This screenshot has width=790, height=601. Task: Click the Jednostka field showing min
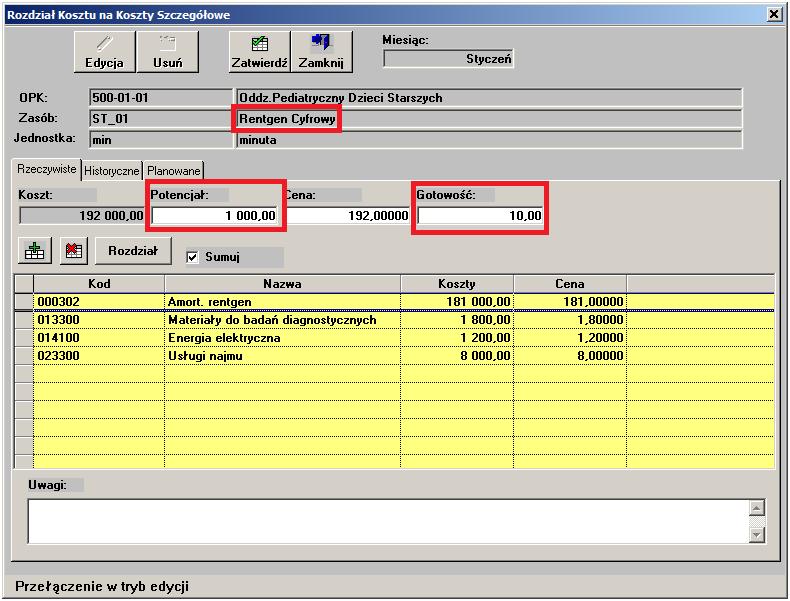pyautogui.click(x=161, y=140)
